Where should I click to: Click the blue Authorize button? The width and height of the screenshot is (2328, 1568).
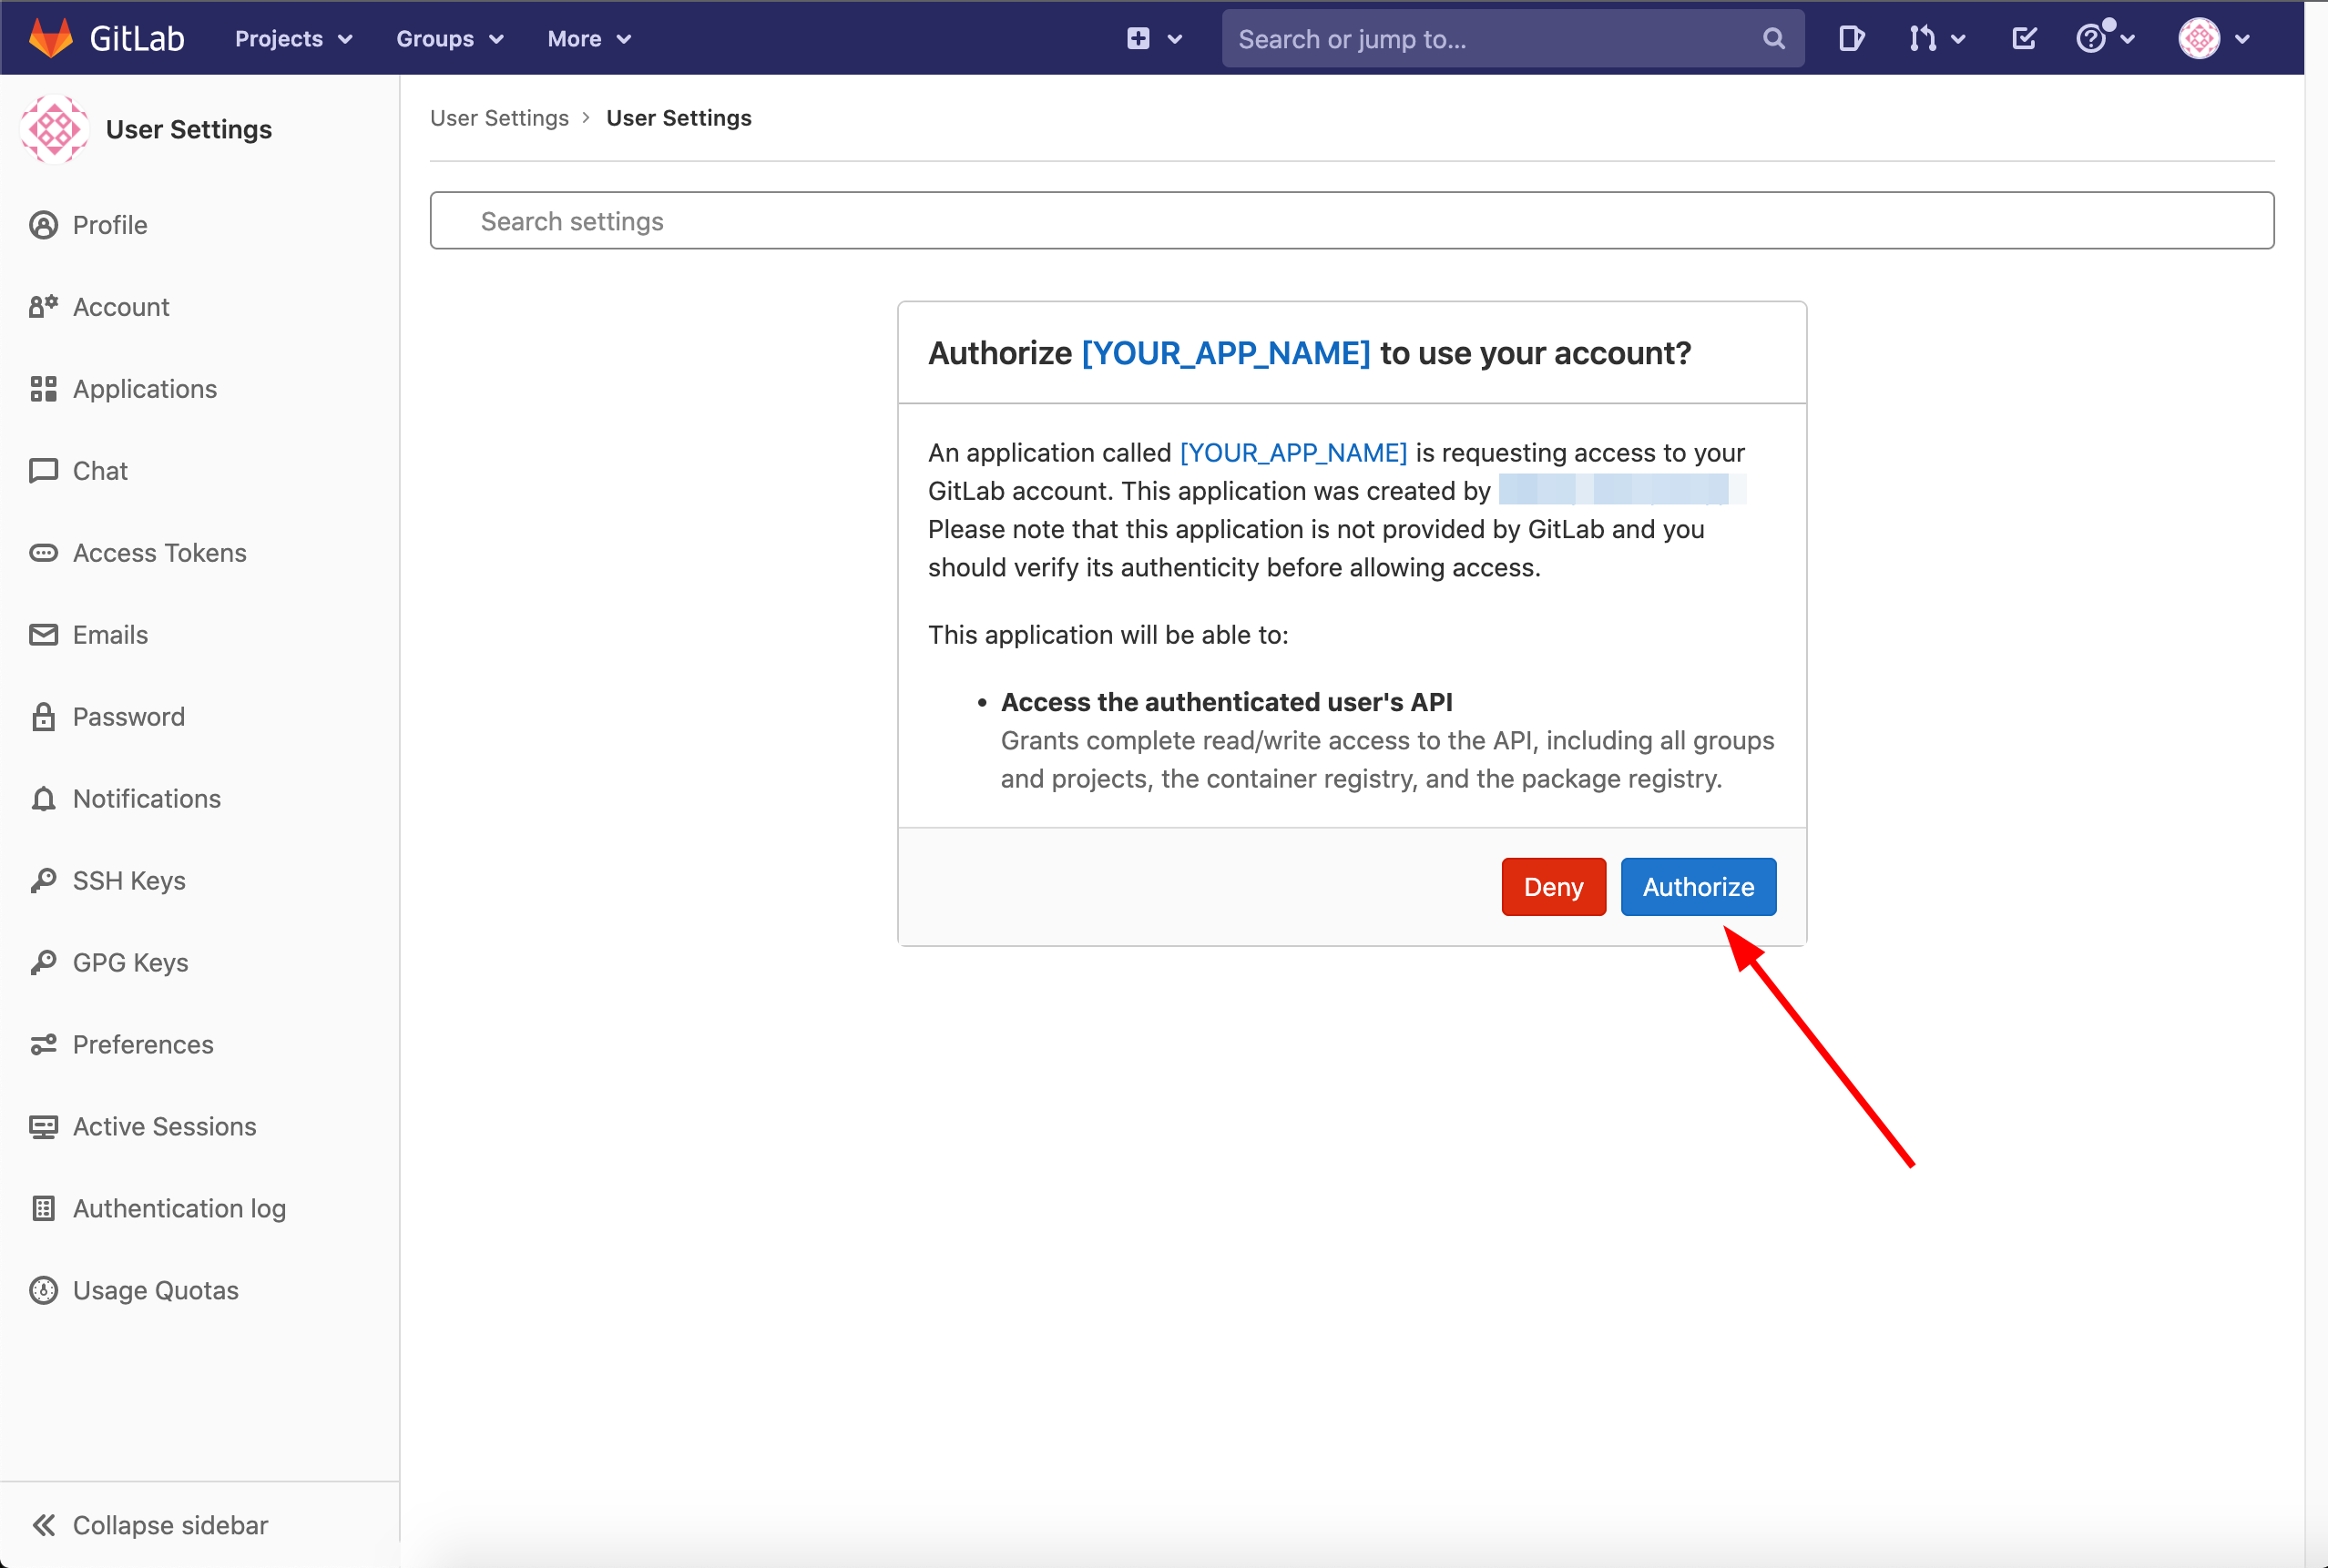[1698, 887]
